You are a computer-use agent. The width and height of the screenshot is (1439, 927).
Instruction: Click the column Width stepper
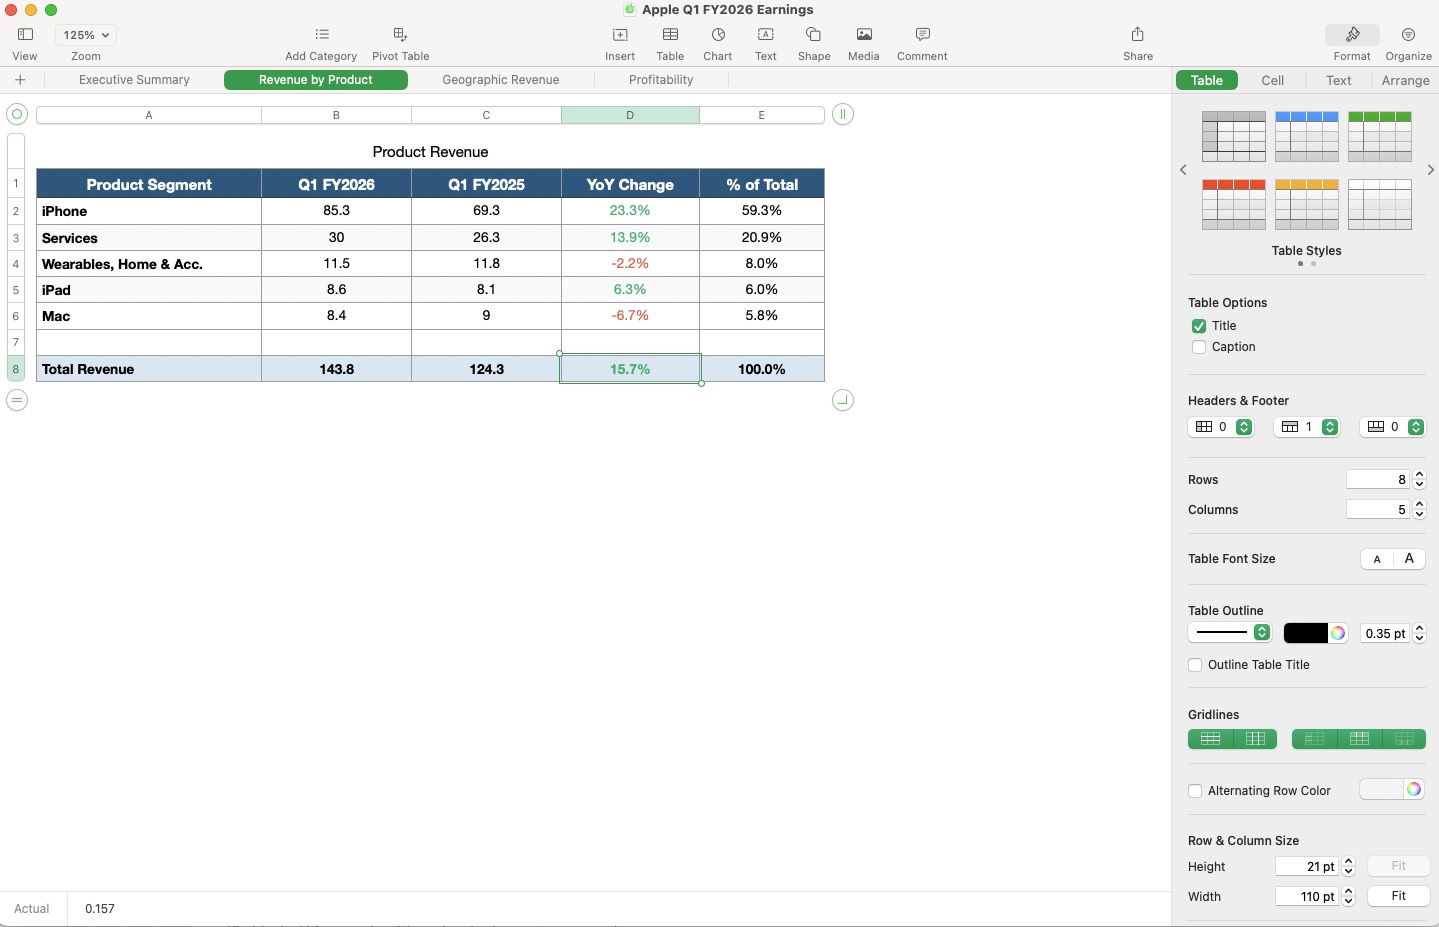[1348, 896]
